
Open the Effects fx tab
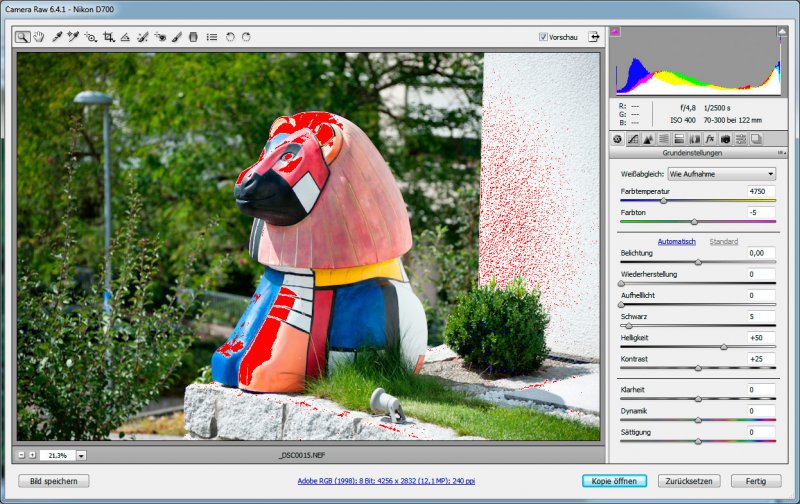710,139
